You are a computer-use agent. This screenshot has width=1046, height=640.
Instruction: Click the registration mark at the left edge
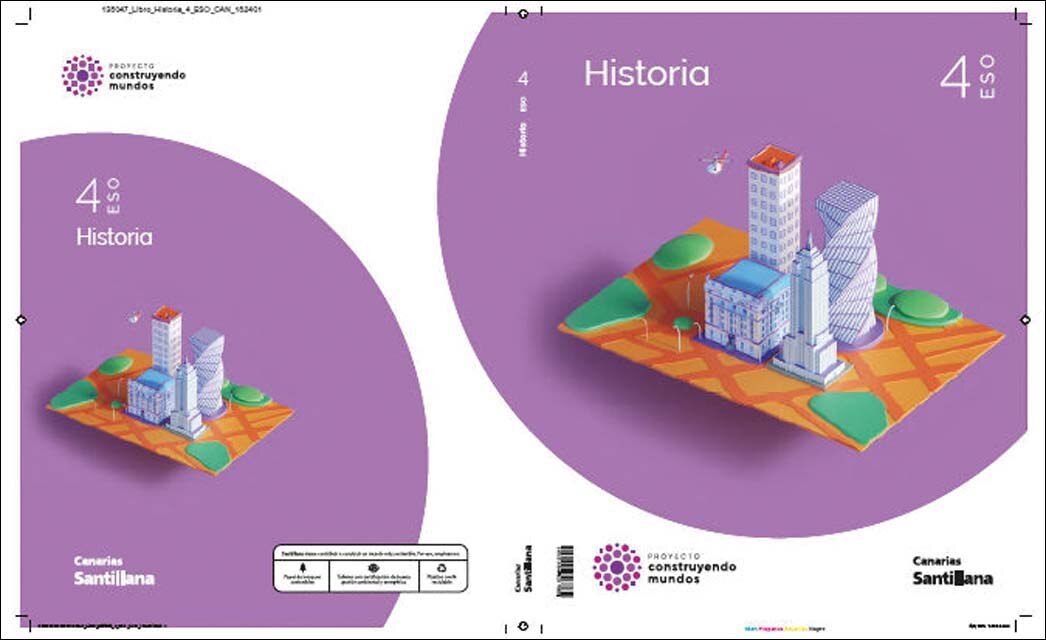pyautogui.click(x=21, y=320)
